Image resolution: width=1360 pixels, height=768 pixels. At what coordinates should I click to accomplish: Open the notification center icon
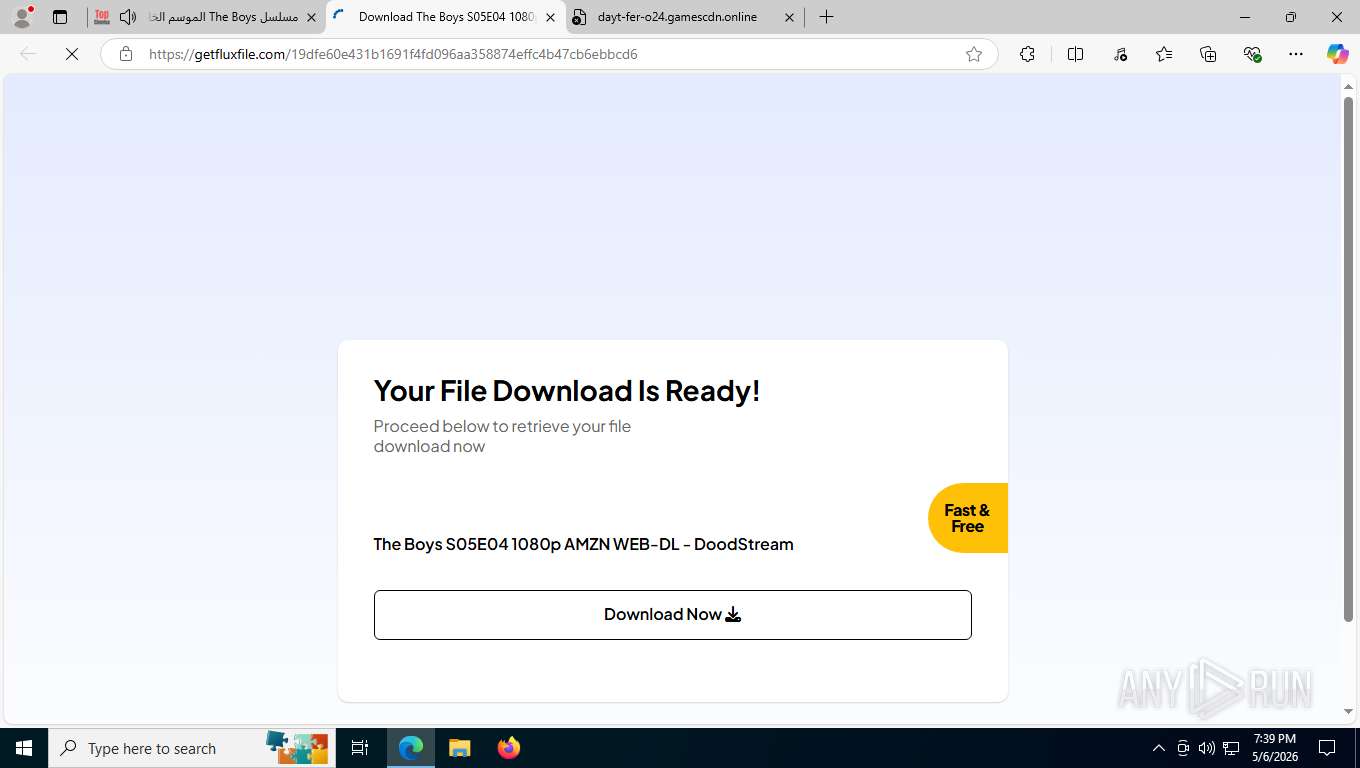[1327, 748]
